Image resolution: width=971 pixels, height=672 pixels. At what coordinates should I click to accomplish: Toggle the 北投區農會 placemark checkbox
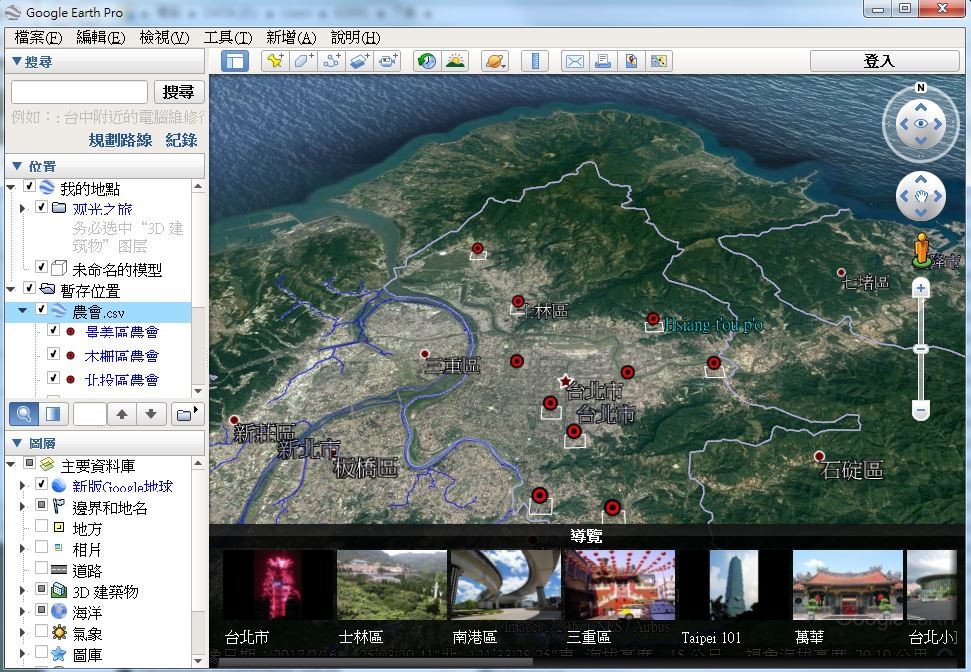pyautogui.click(x=54, y=378)
